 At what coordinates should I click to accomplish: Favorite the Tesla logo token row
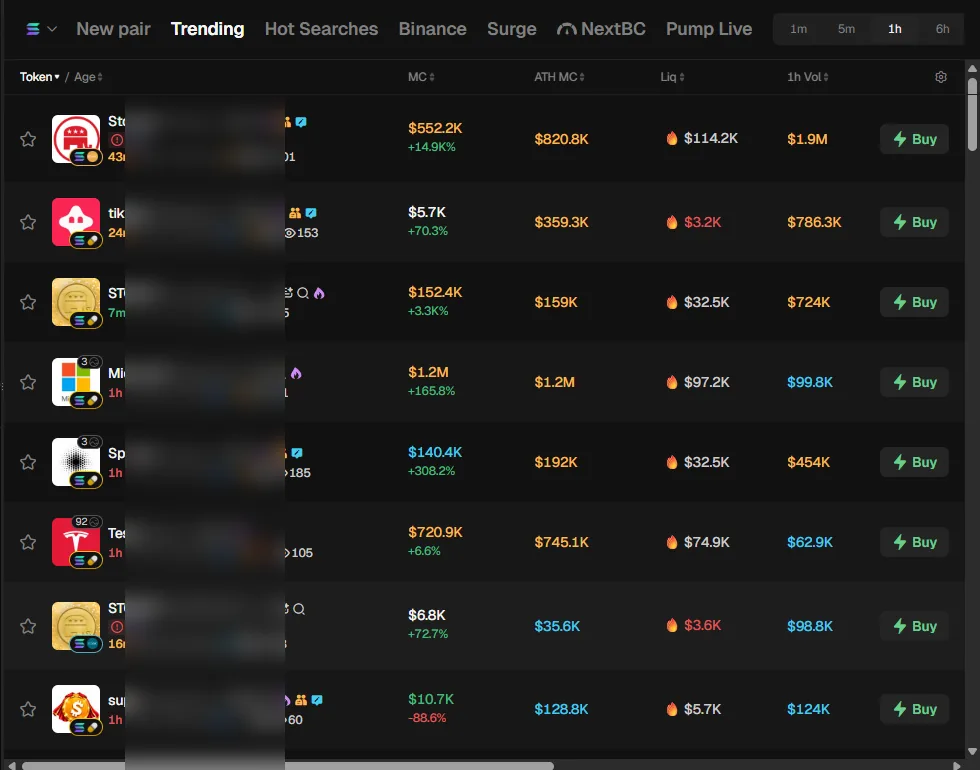pos(28,542)
